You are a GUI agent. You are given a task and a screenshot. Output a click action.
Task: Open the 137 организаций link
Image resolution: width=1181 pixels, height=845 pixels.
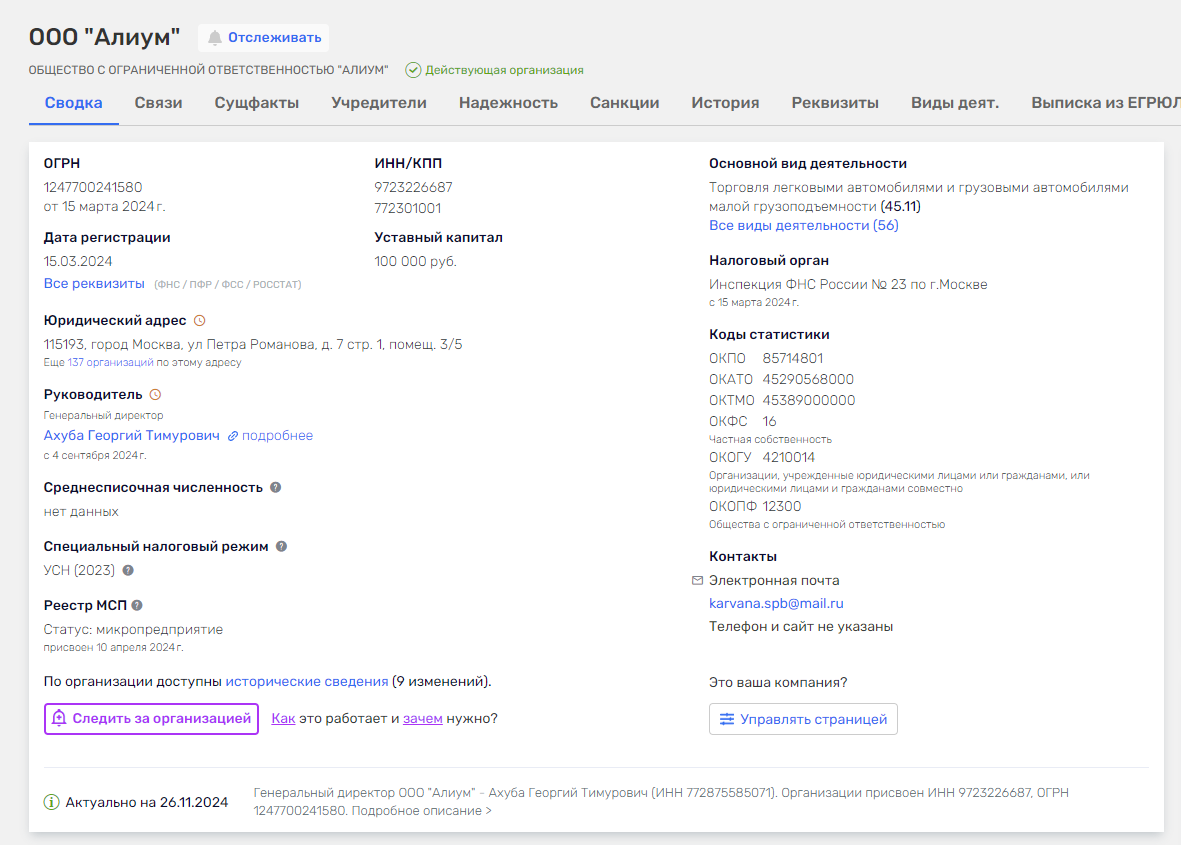(x=111, y=362)
